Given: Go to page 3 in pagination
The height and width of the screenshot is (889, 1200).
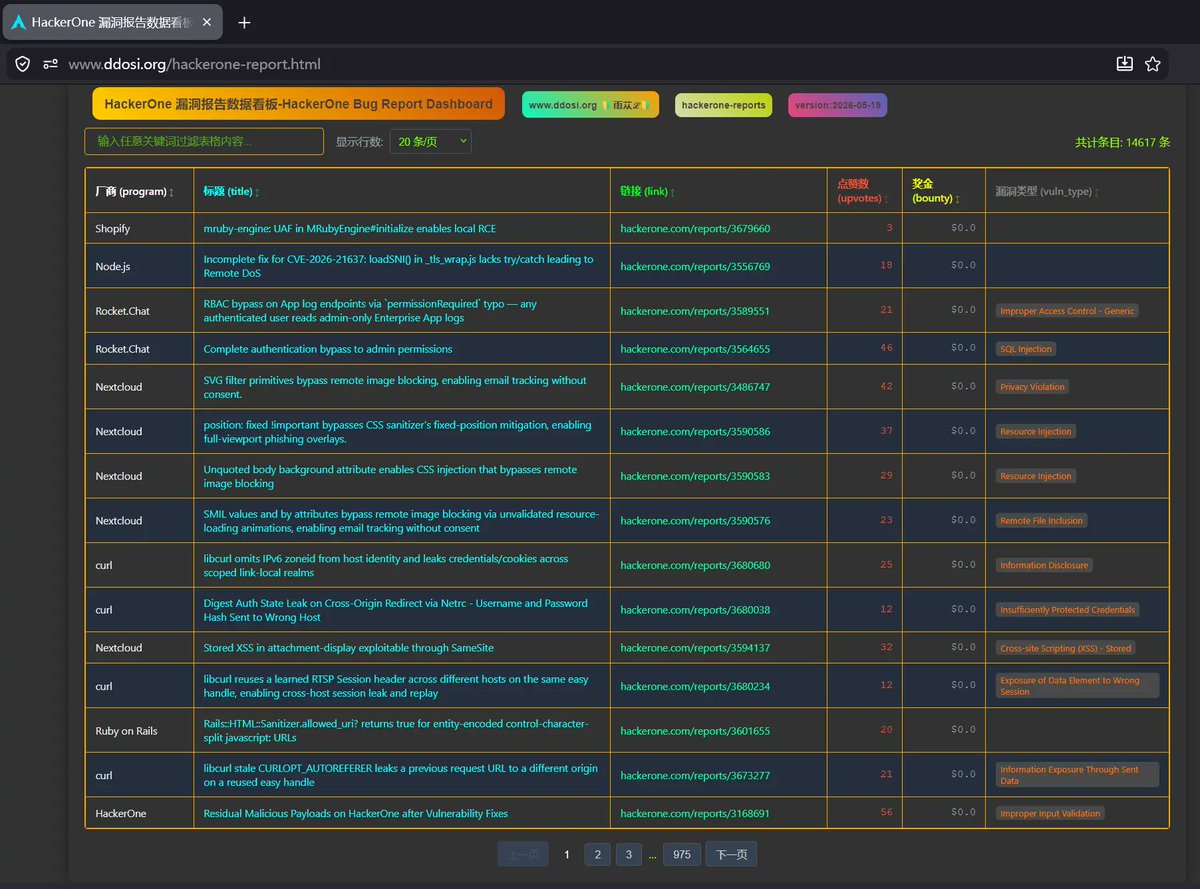Looking at the screenshot, I should pos(628,854).
